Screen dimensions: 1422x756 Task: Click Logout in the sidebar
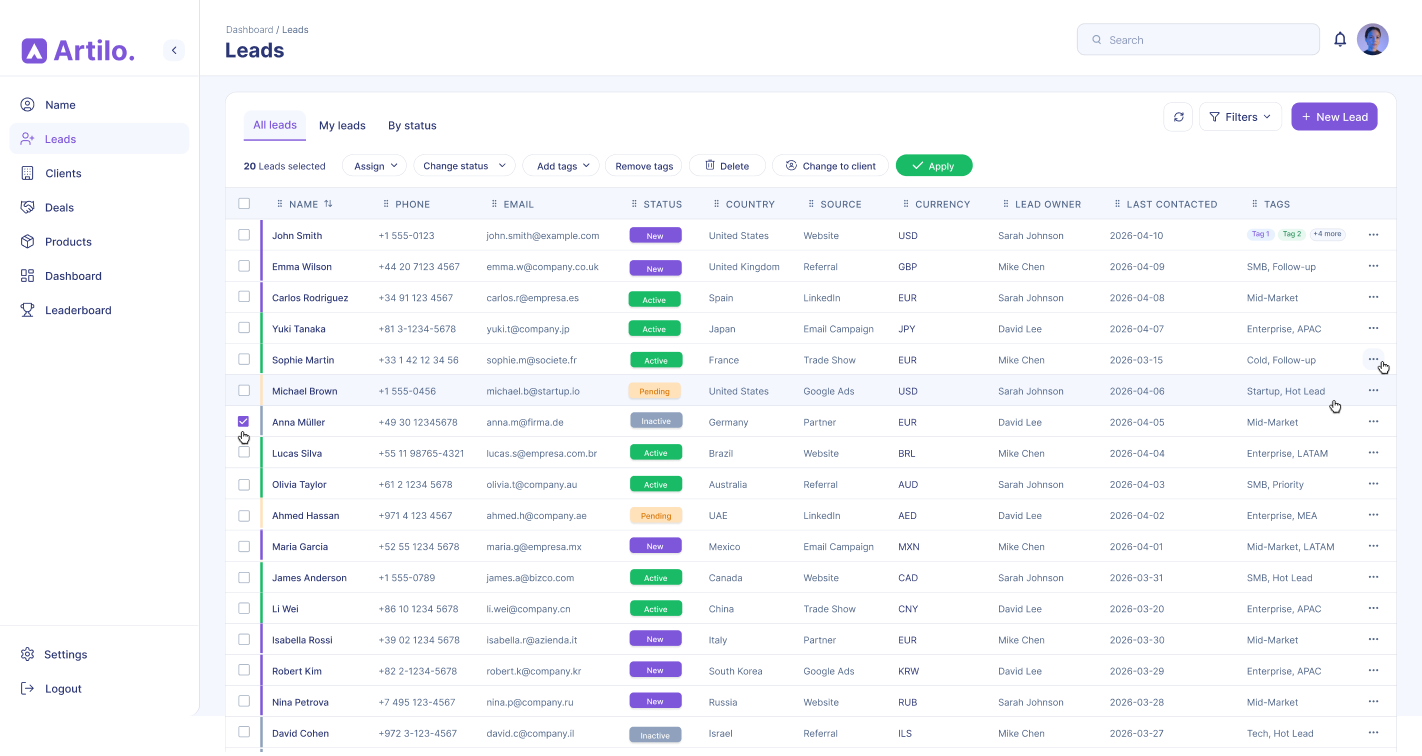(99, 688)
